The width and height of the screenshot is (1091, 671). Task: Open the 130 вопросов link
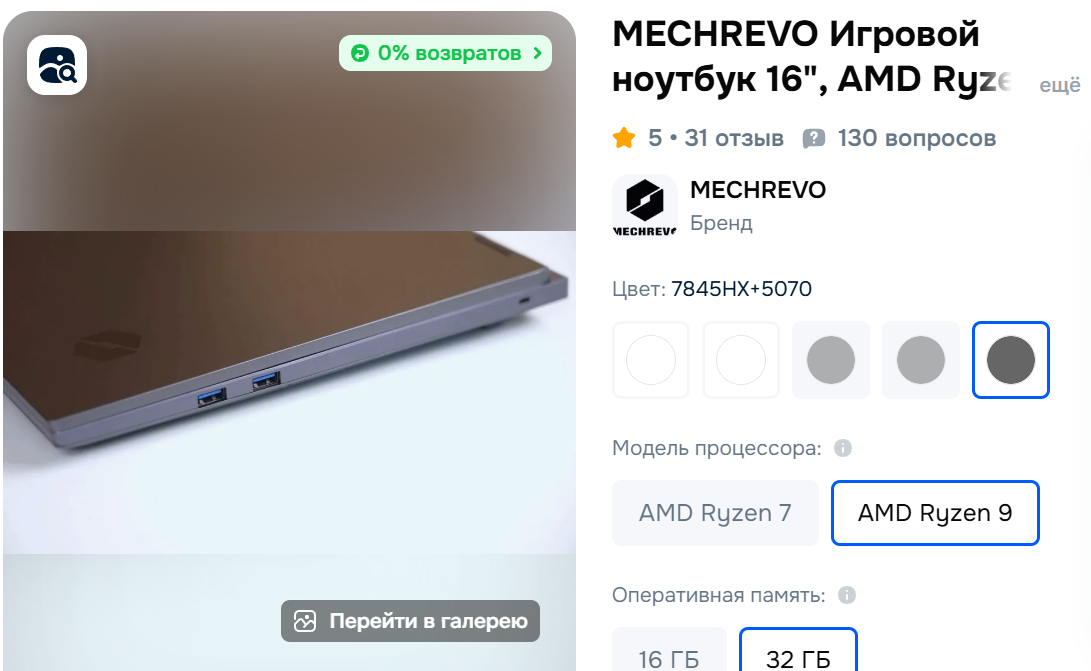coord(916,139)
